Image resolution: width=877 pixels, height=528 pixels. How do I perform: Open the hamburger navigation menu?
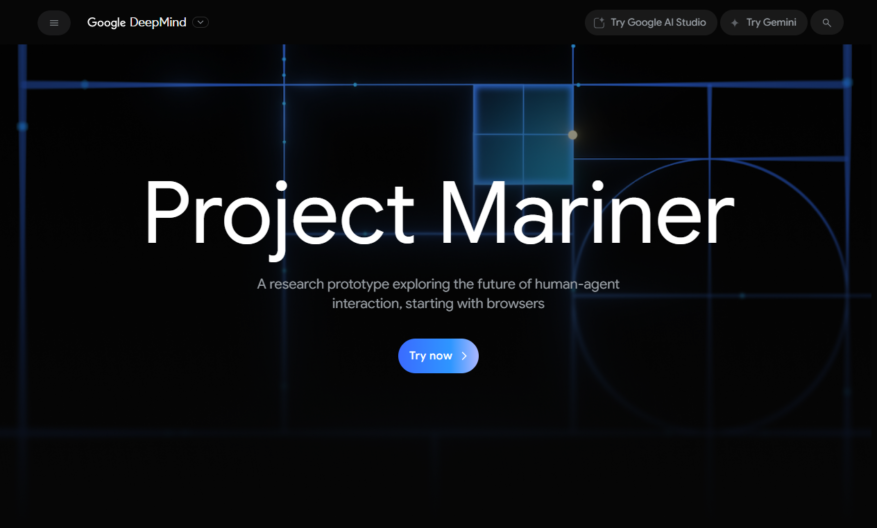click(x=54, y=23)
